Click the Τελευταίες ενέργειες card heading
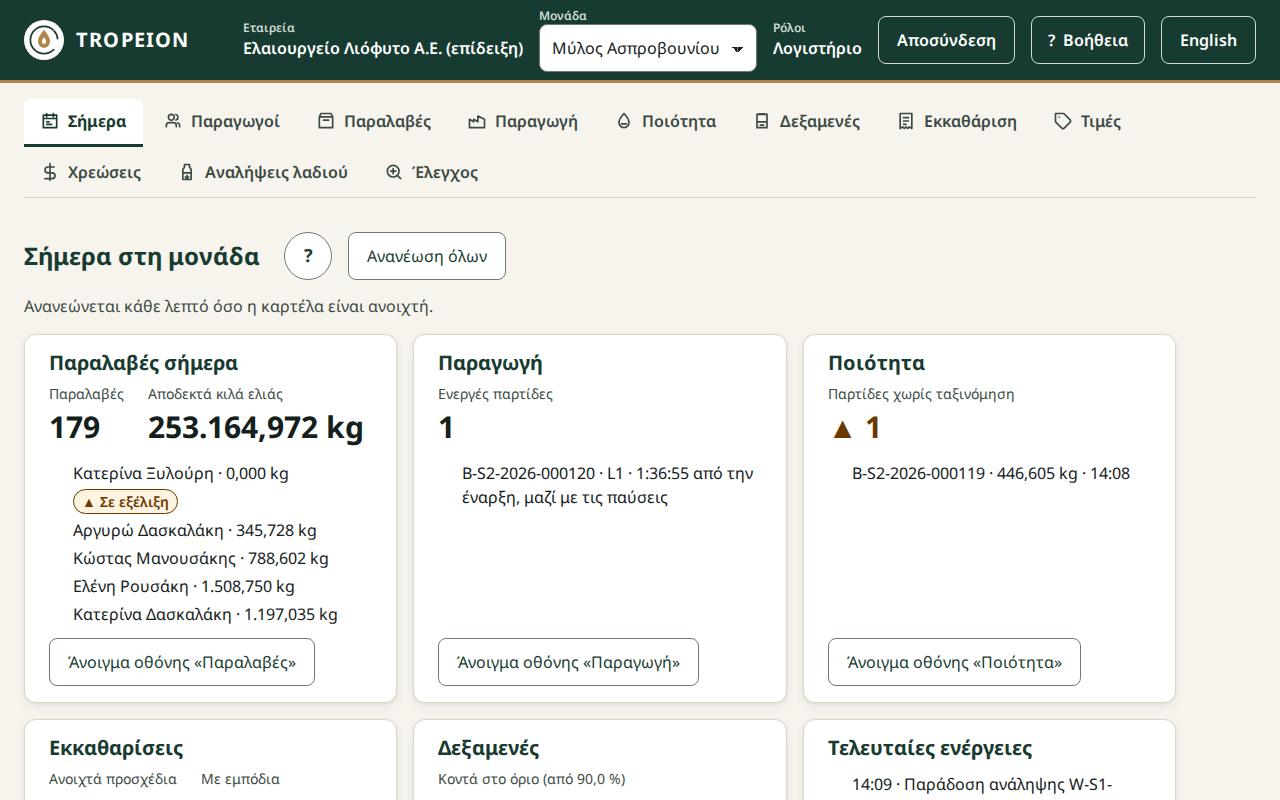This screenshot has width=1280, height=800. click(x=930, y=748)
